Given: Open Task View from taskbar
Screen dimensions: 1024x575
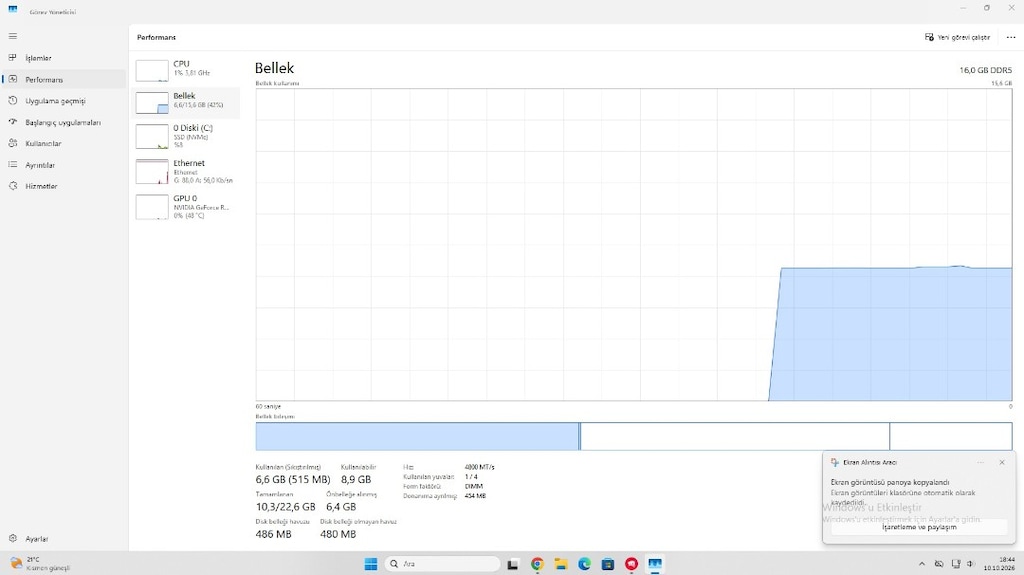Looking at the screenshot, I should point(513,564).
